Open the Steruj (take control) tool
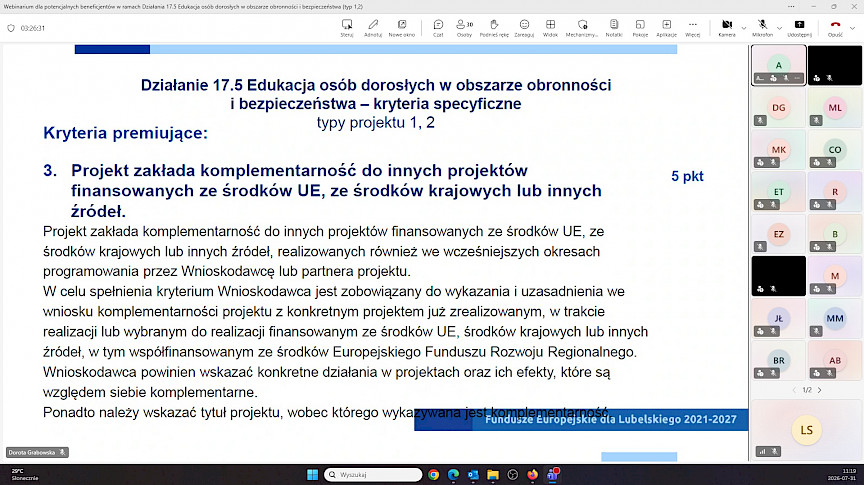This screenshot has height=485, width=864. [347, 28]
